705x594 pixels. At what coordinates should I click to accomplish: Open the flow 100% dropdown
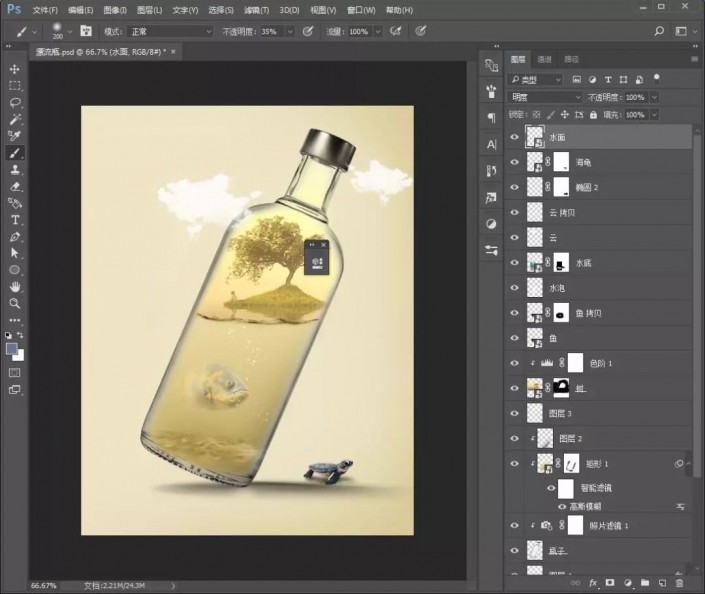click(378, 31)
